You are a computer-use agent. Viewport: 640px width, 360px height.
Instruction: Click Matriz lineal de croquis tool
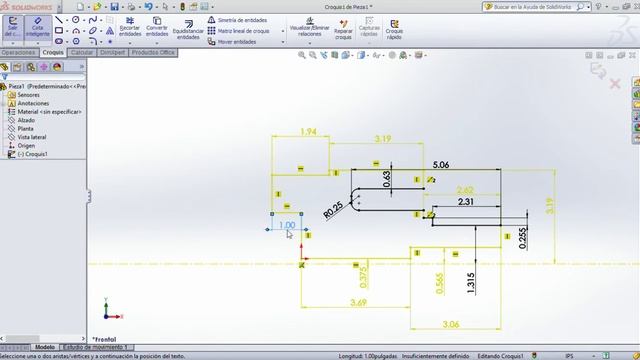(239, 31)
